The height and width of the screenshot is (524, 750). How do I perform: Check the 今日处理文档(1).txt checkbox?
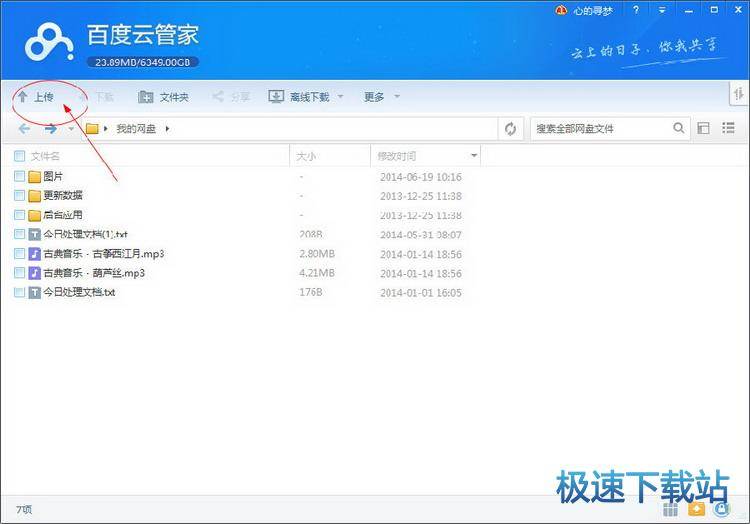(20, 234)
